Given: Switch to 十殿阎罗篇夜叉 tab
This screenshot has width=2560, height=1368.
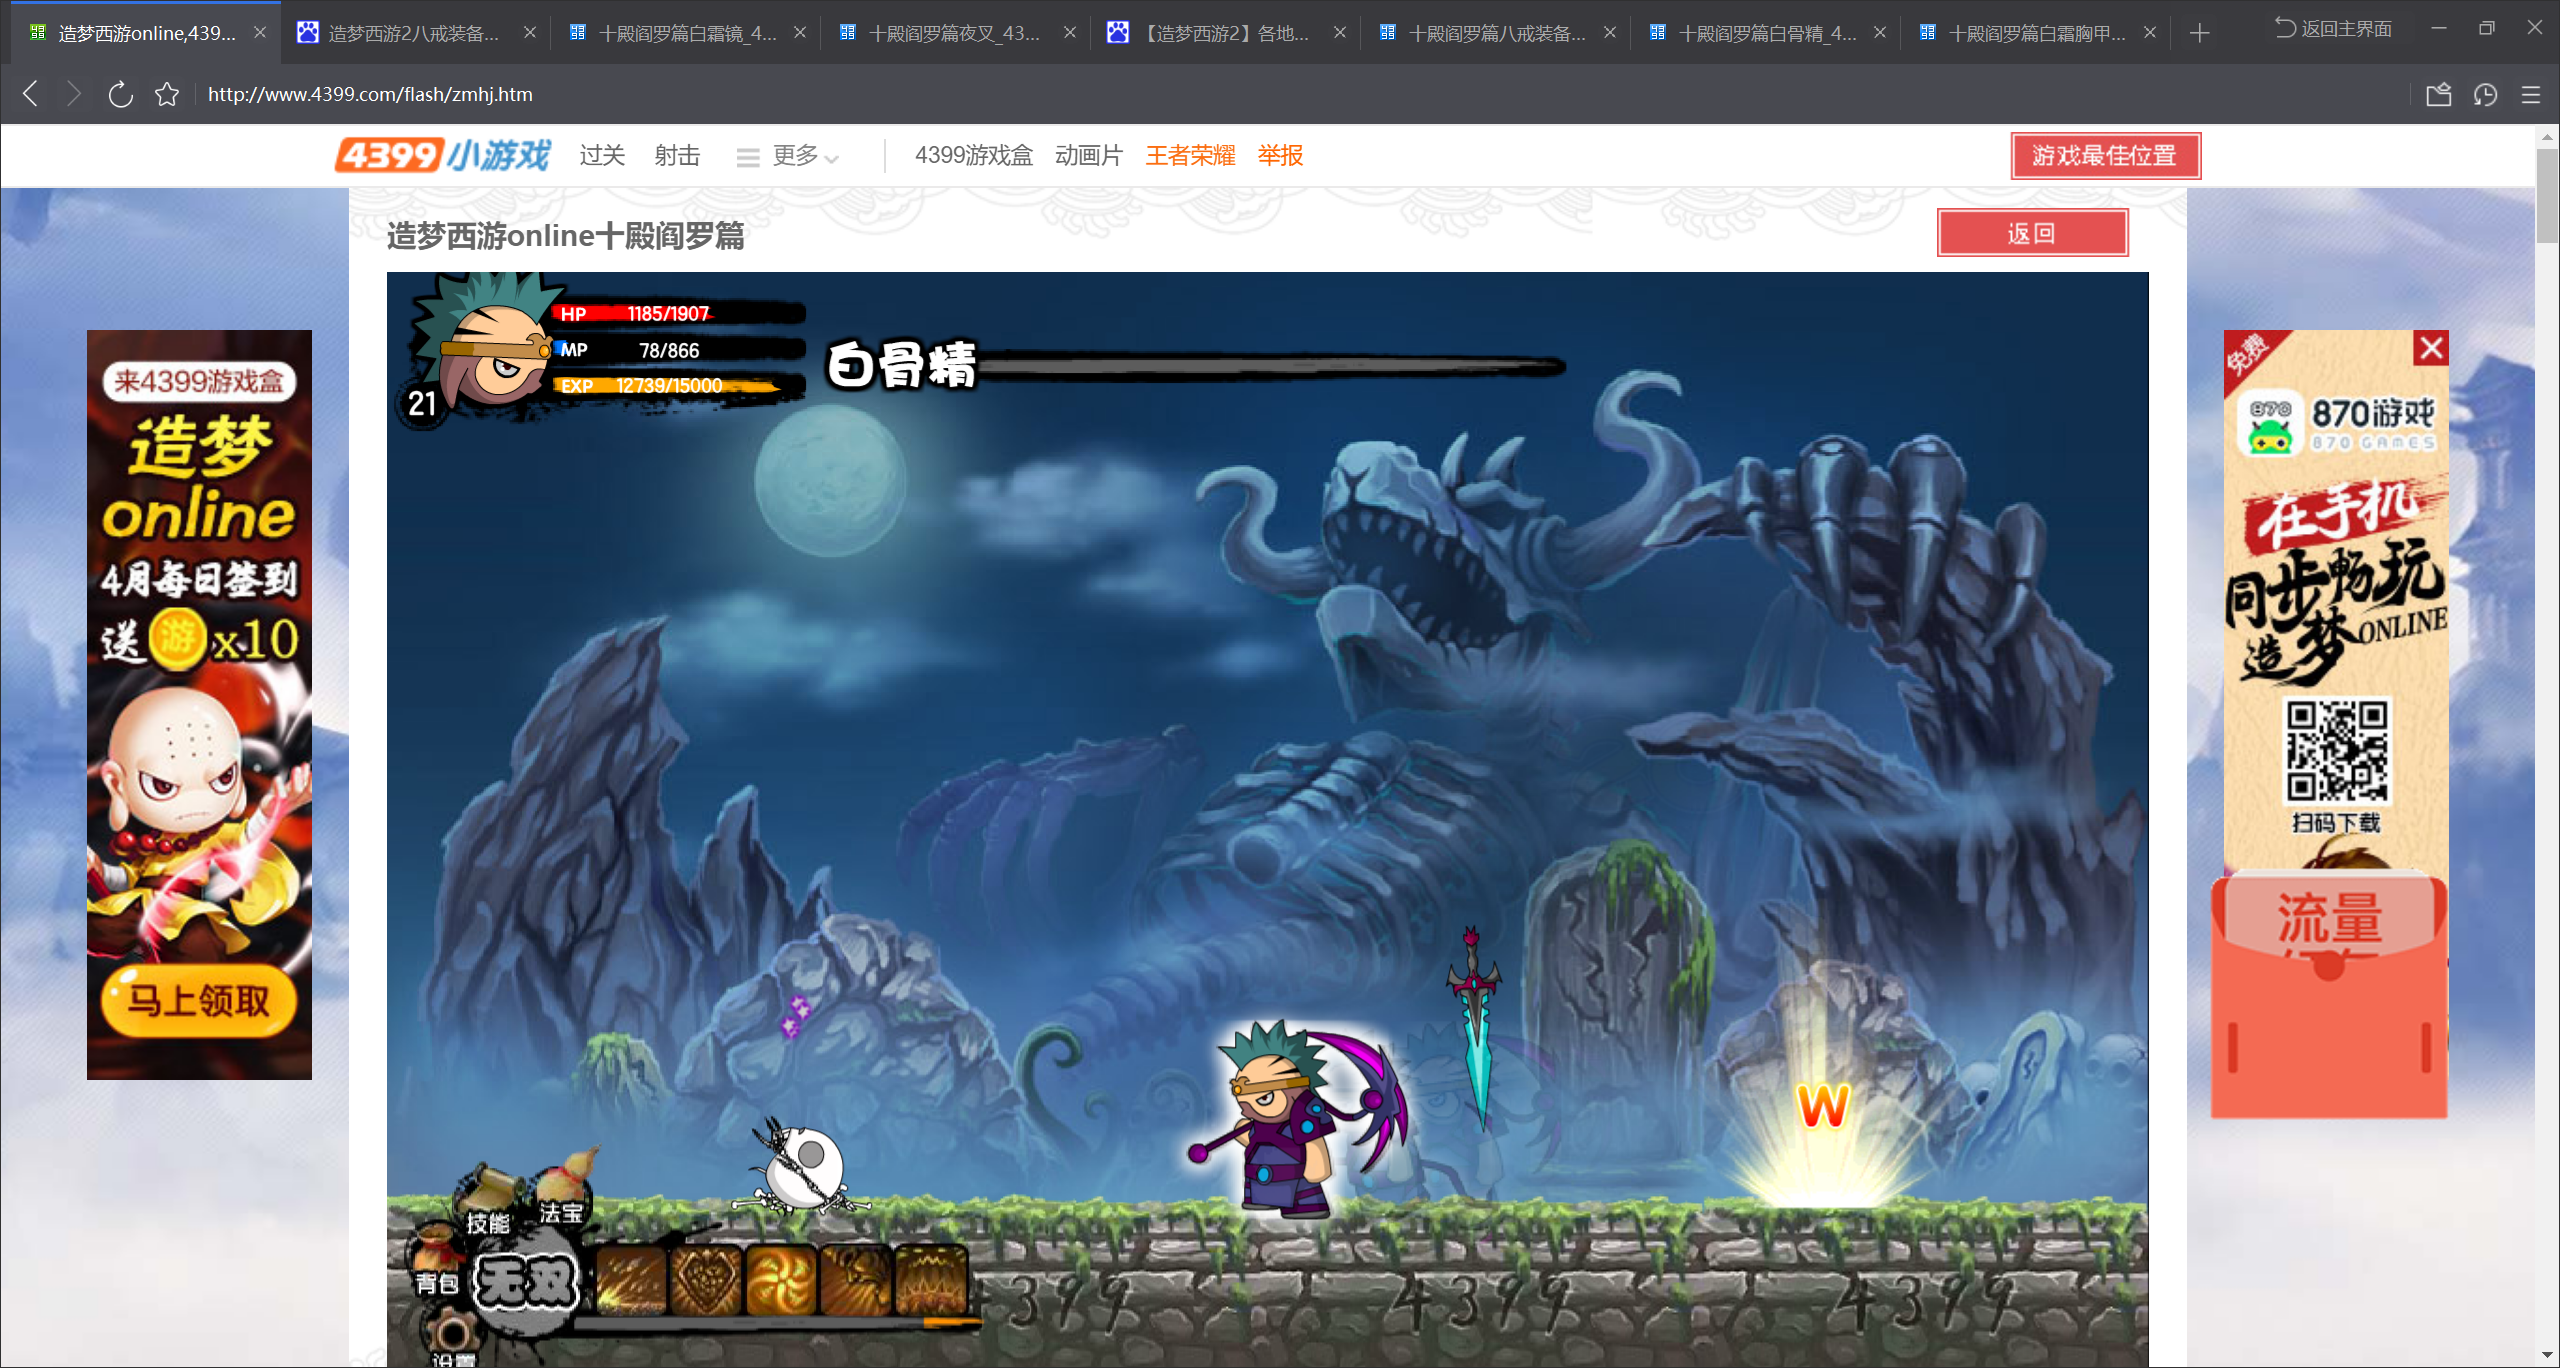Looking at the screenshot, I should [x=950, y=33].
